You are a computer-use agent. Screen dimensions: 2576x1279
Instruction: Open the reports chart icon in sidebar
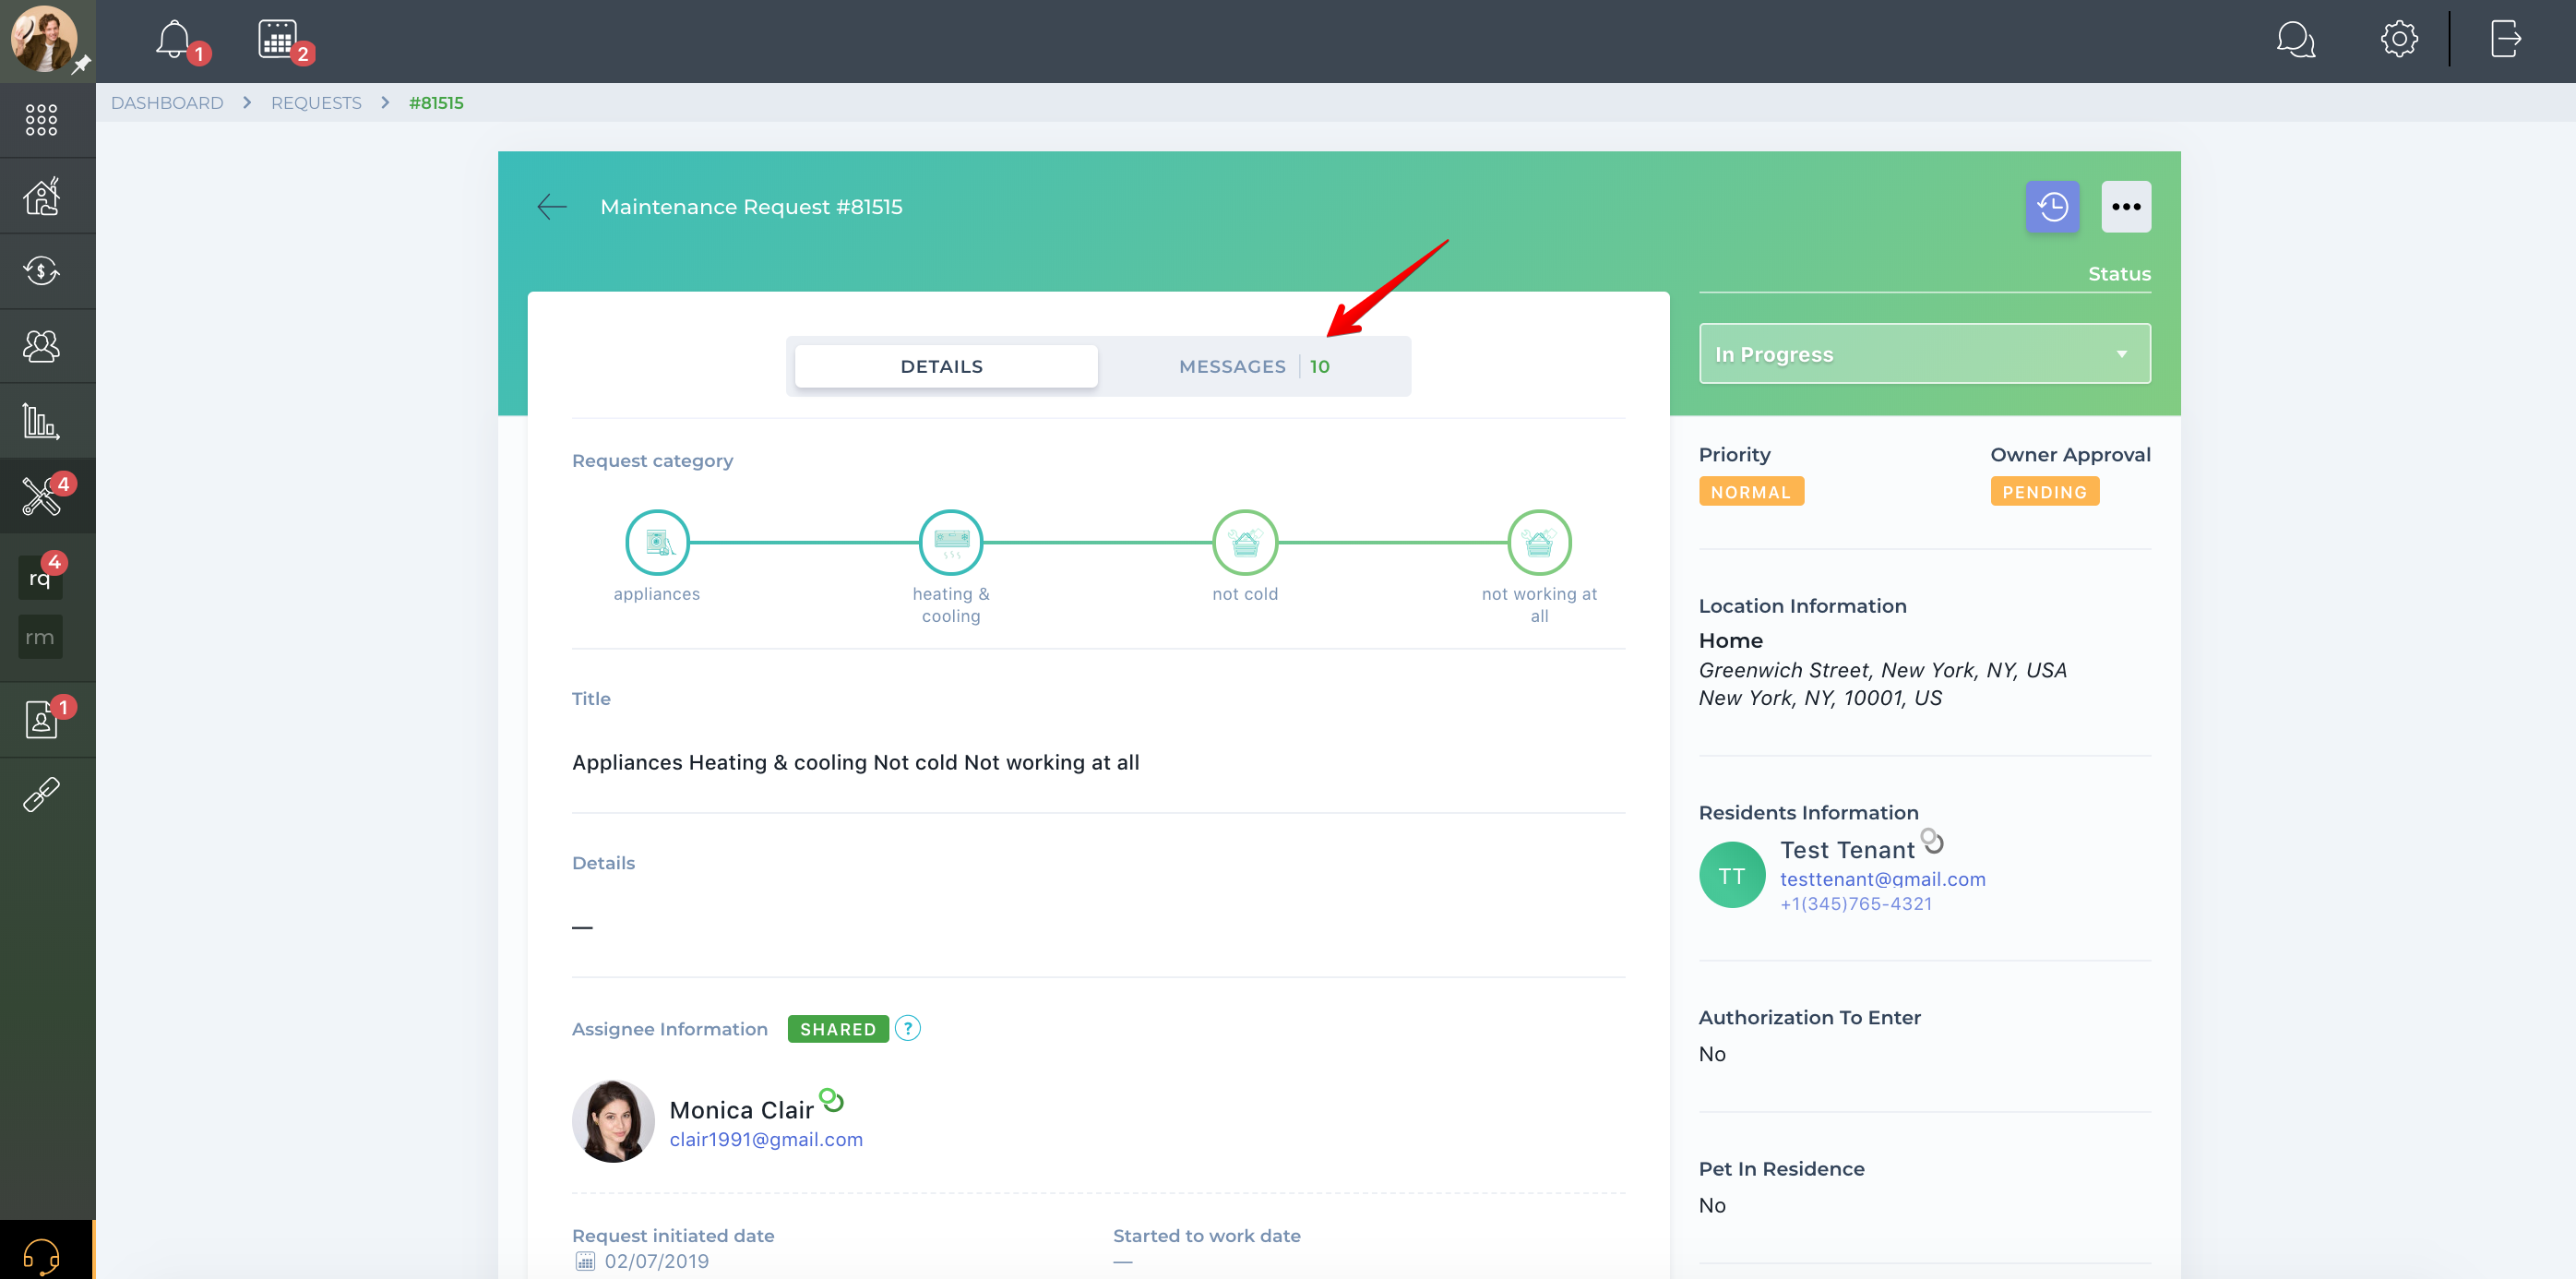(x=41, y=421)
